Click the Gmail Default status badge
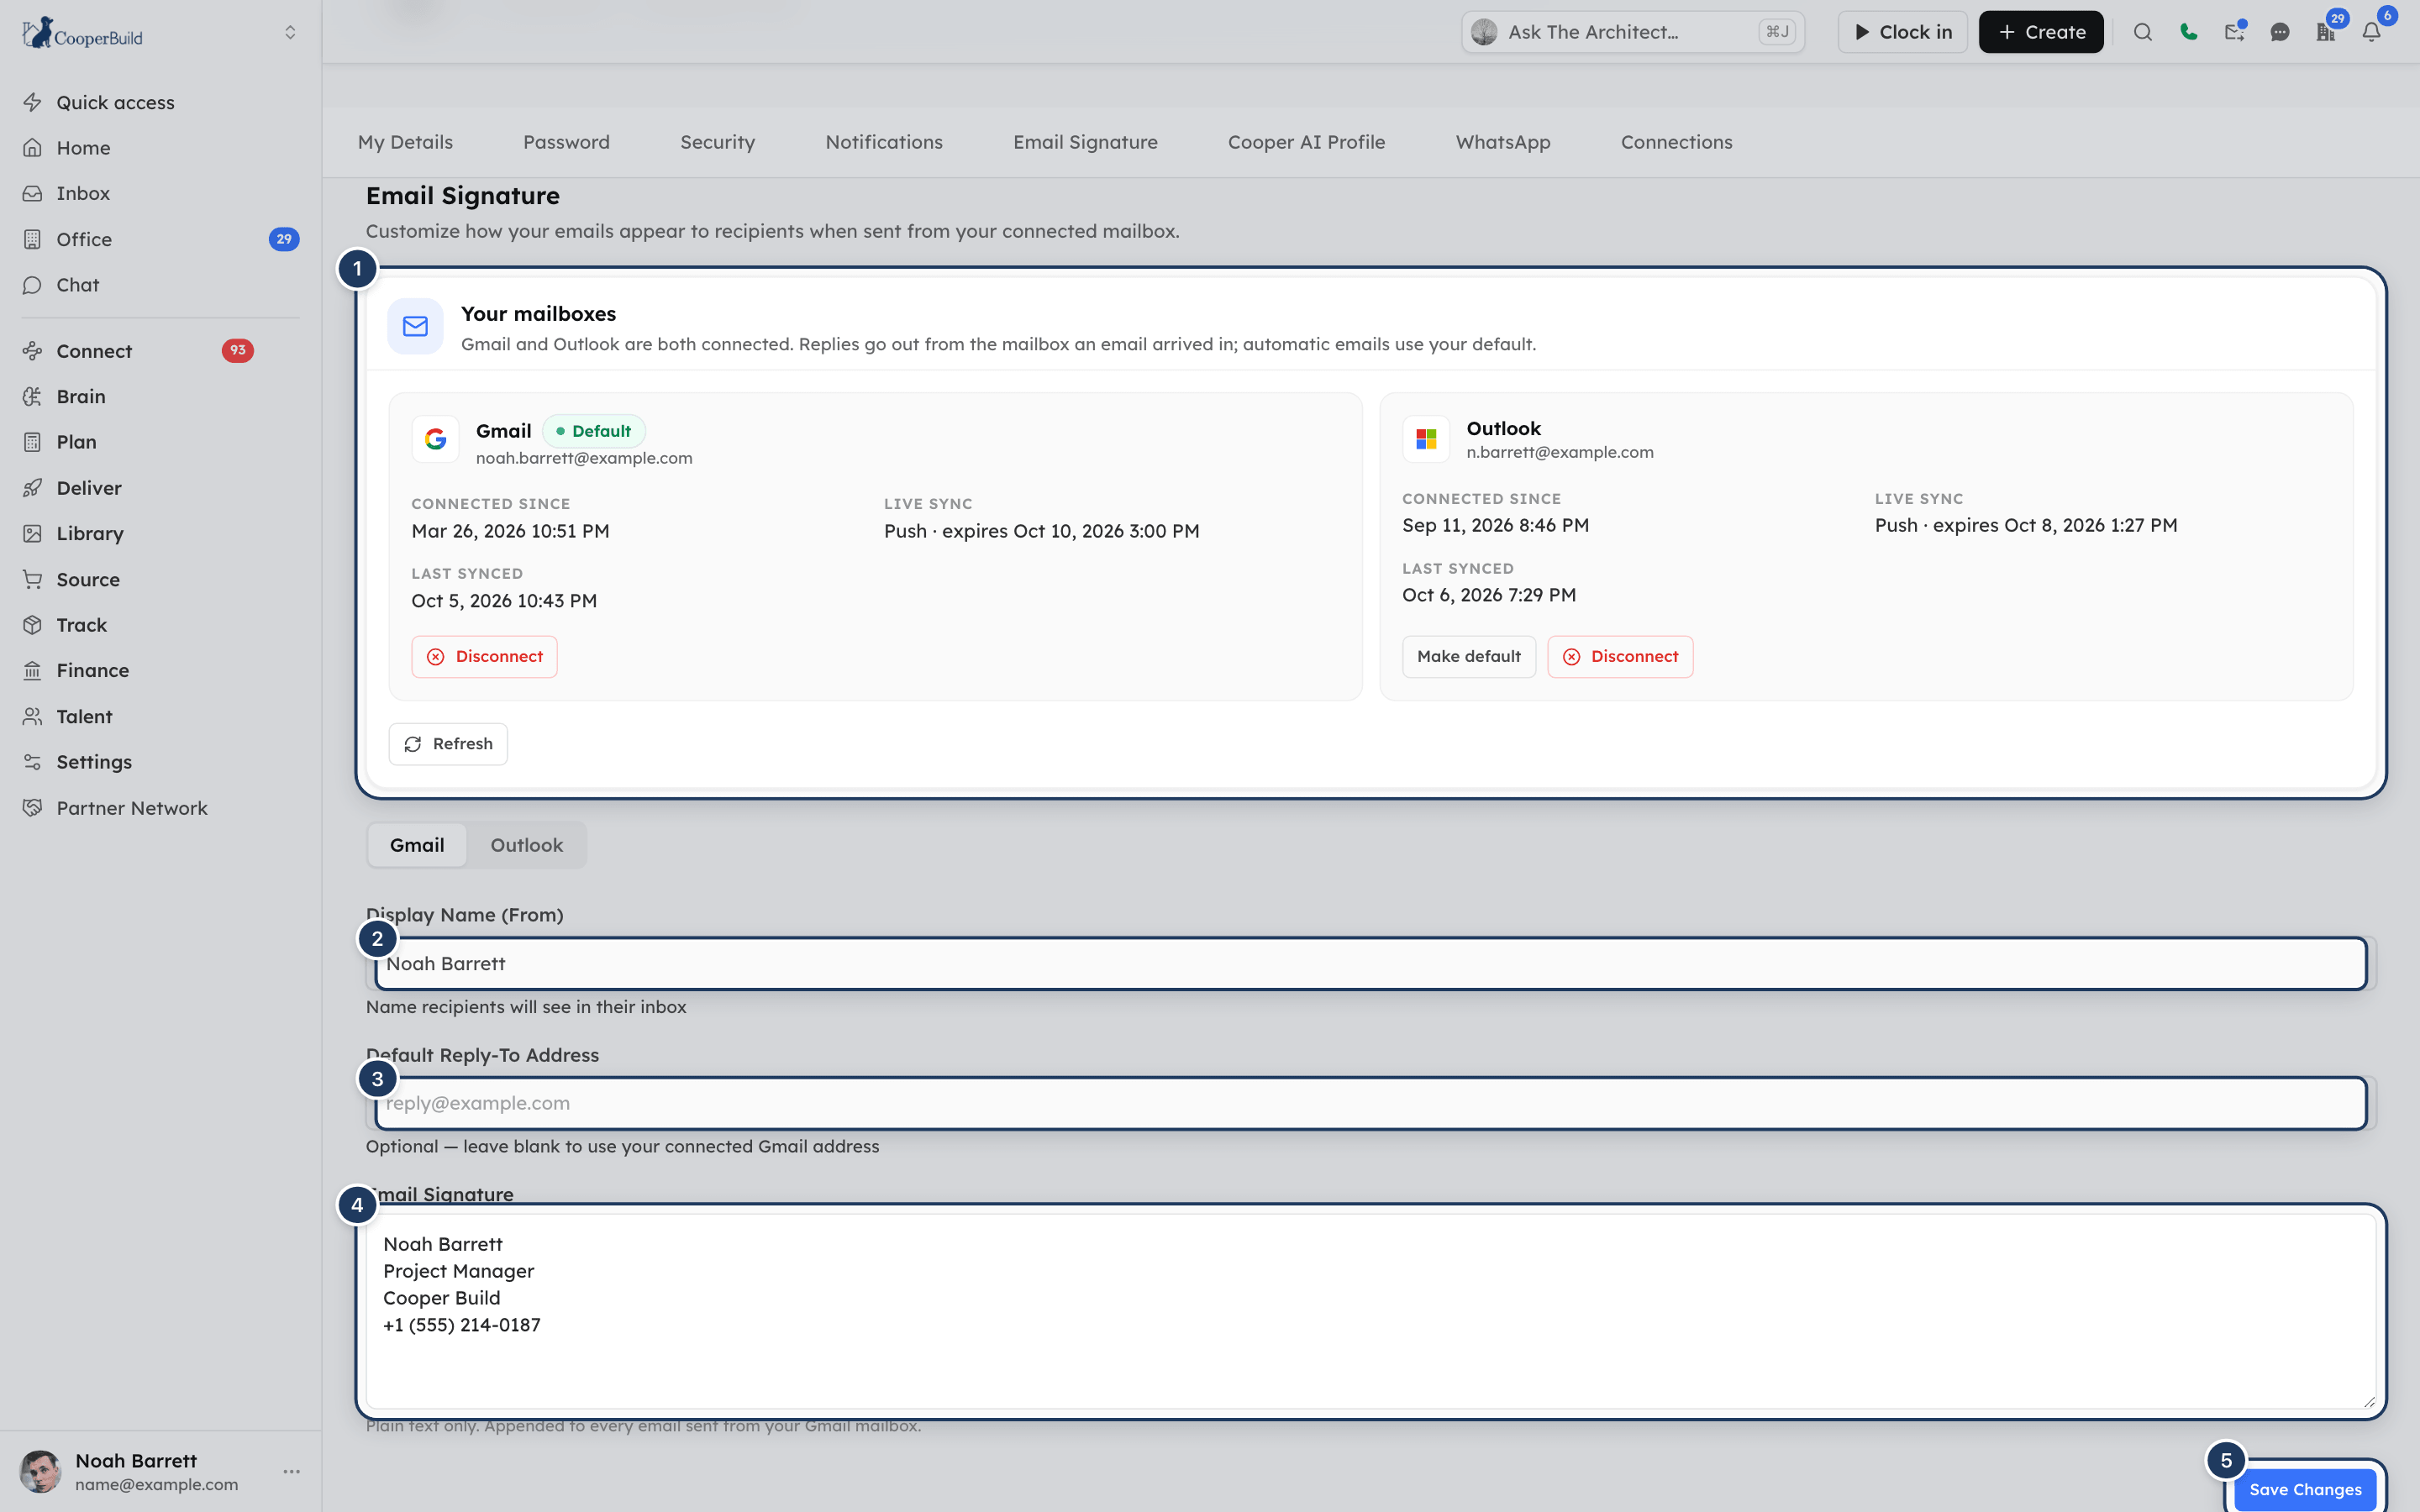Viewport: 2420px width, 1512px height. pyautogui.click(x=594, y=431)
